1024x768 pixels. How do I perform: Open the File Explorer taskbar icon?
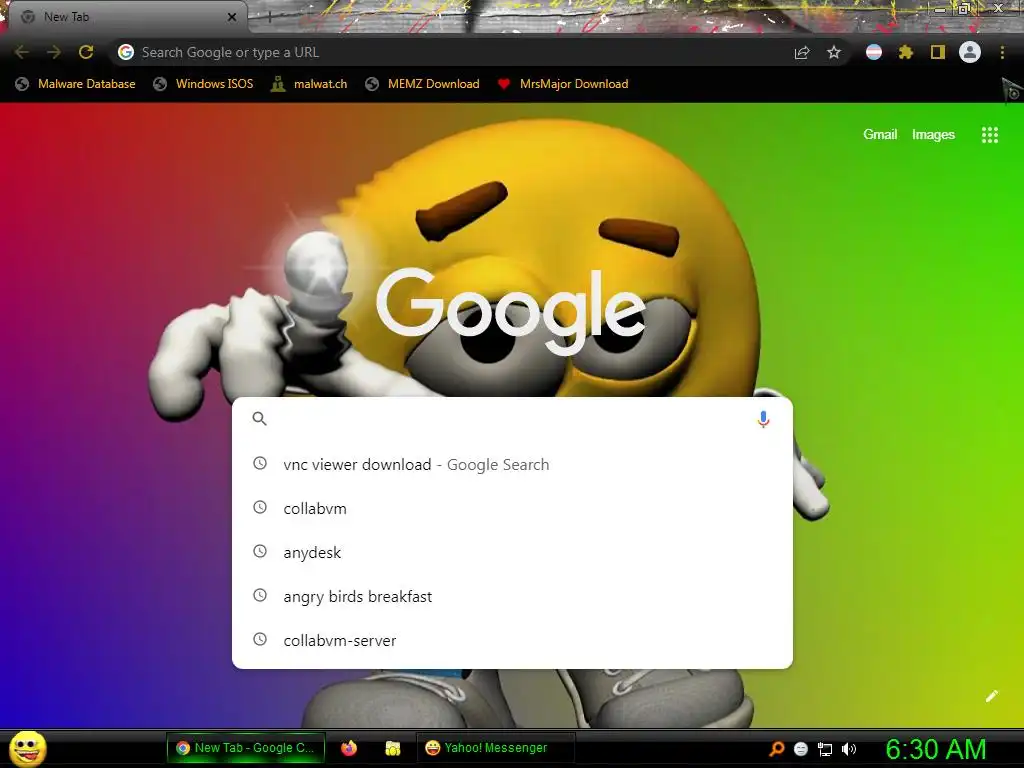click(392, 748)
